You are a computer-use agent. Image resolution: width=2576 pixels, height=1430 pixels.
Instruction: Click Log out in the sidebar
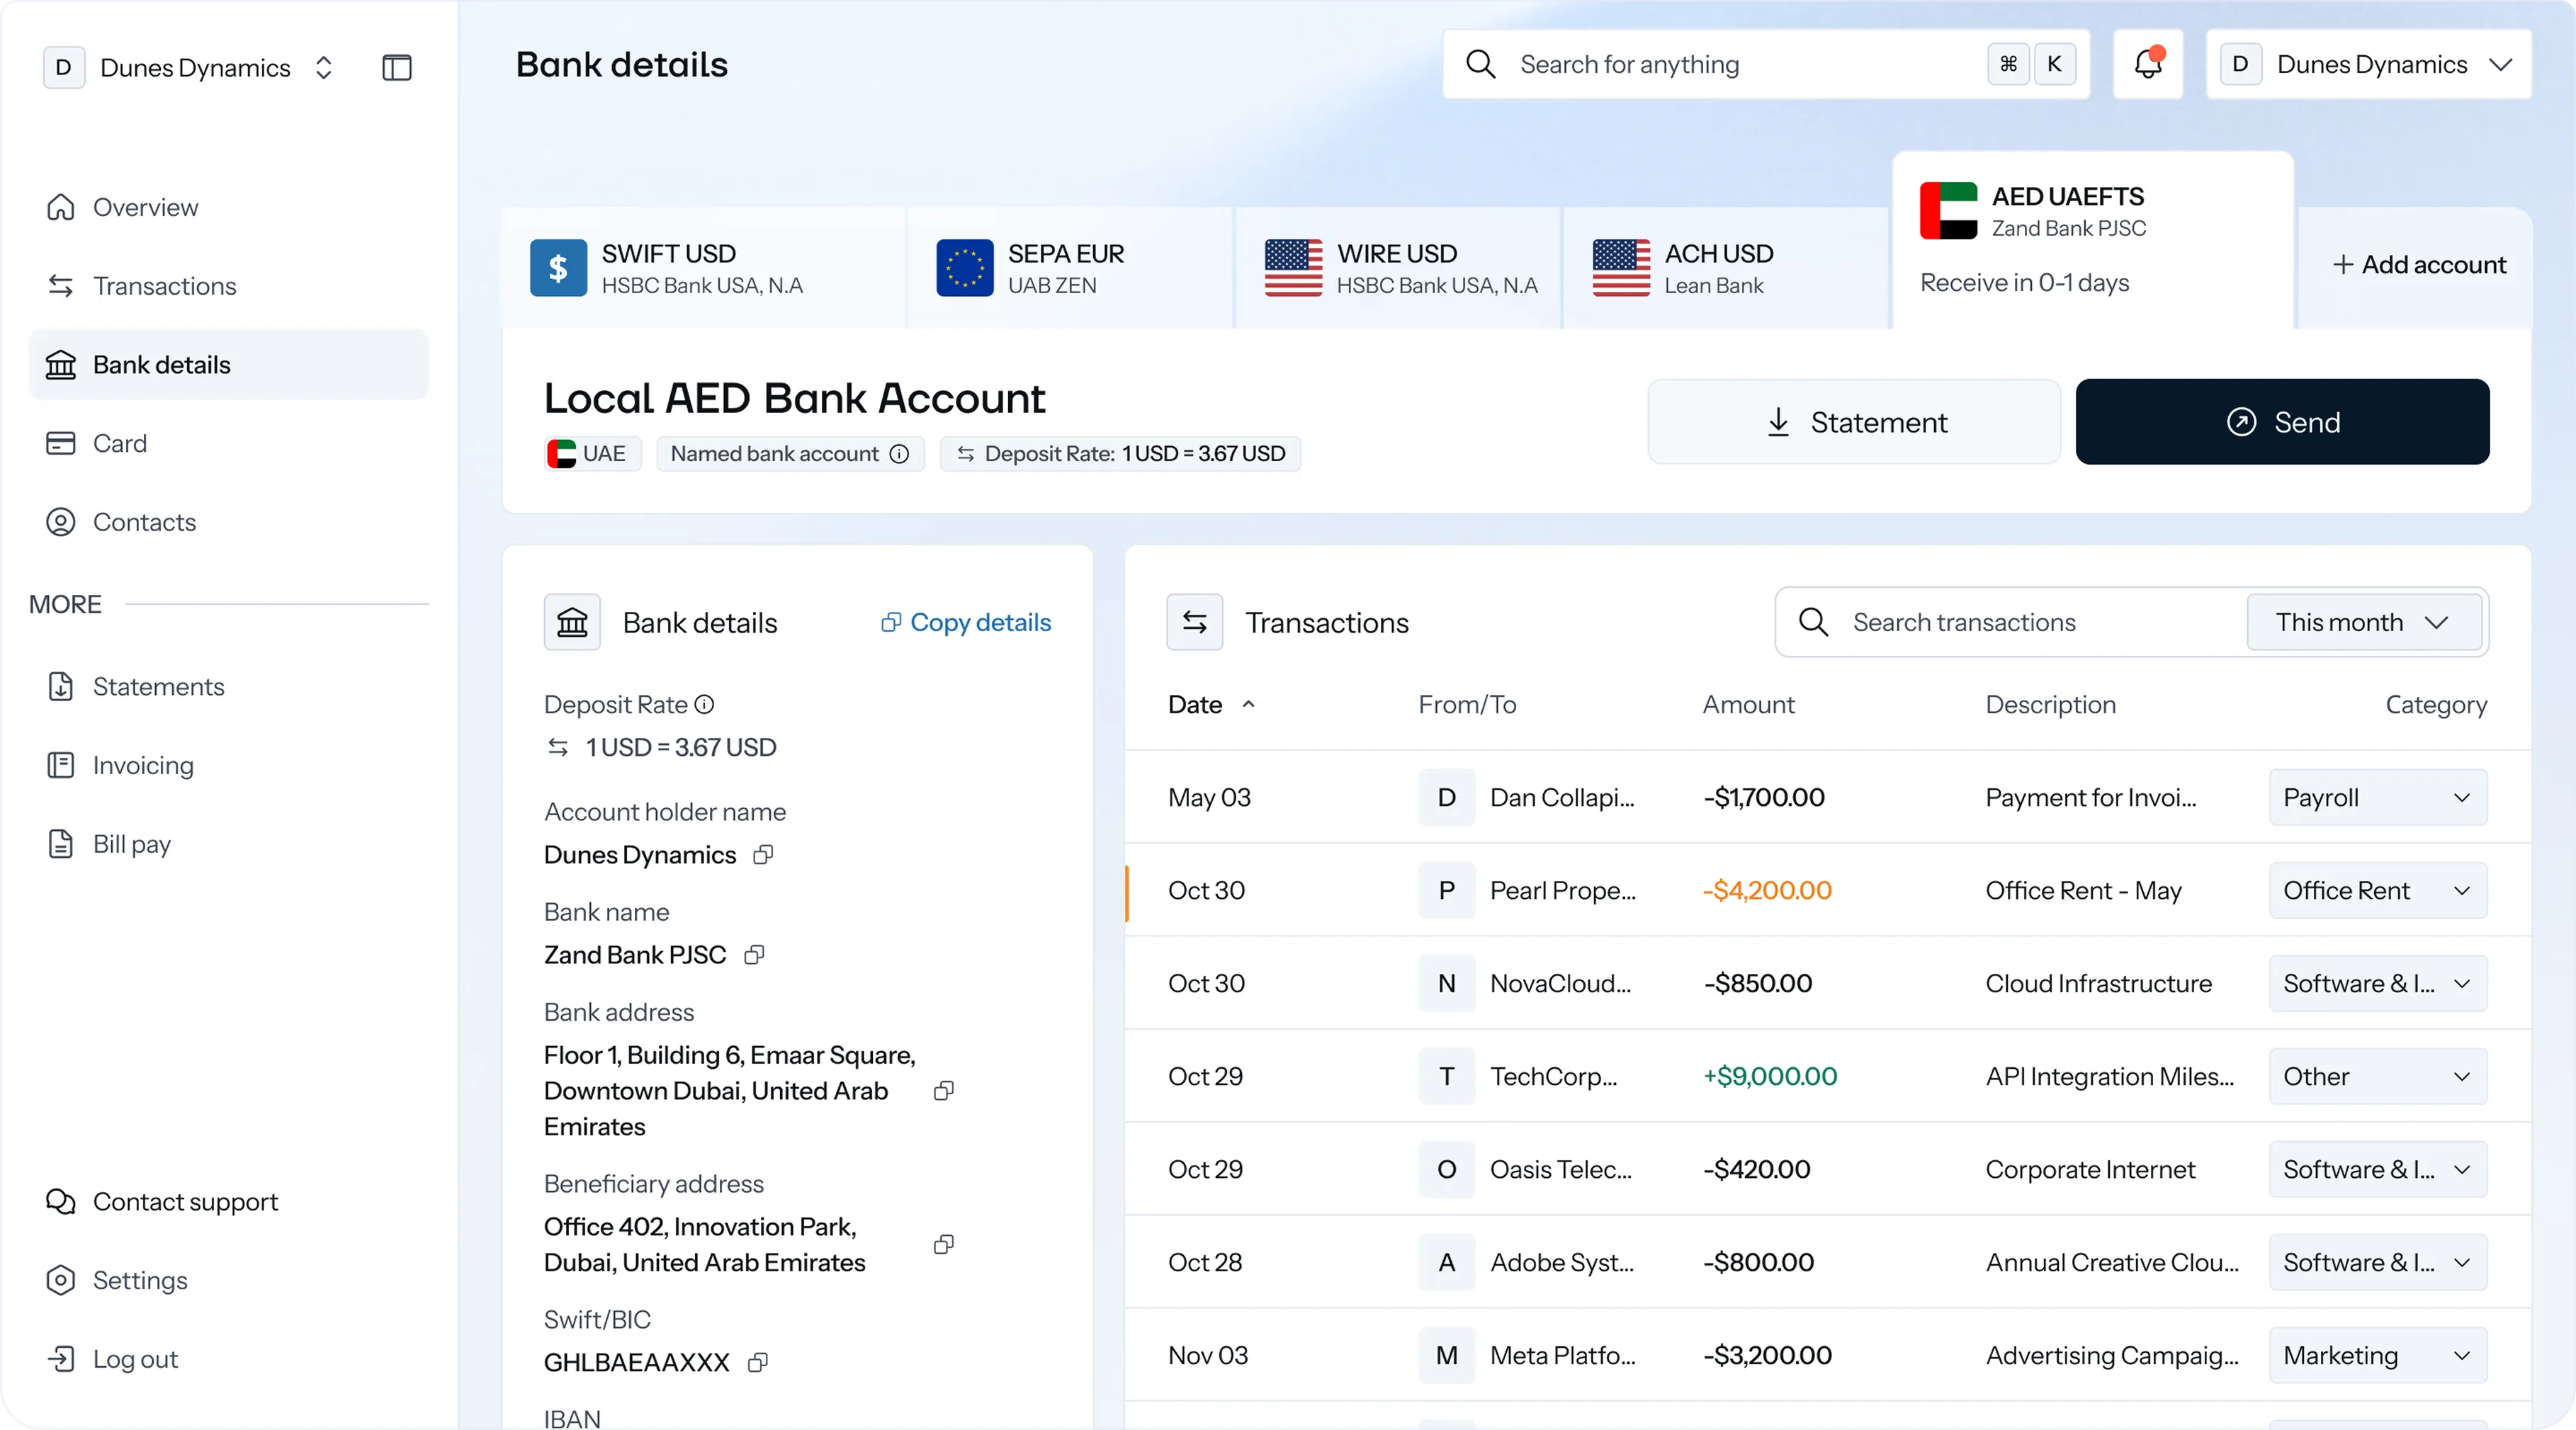(x=228, y=1358)
